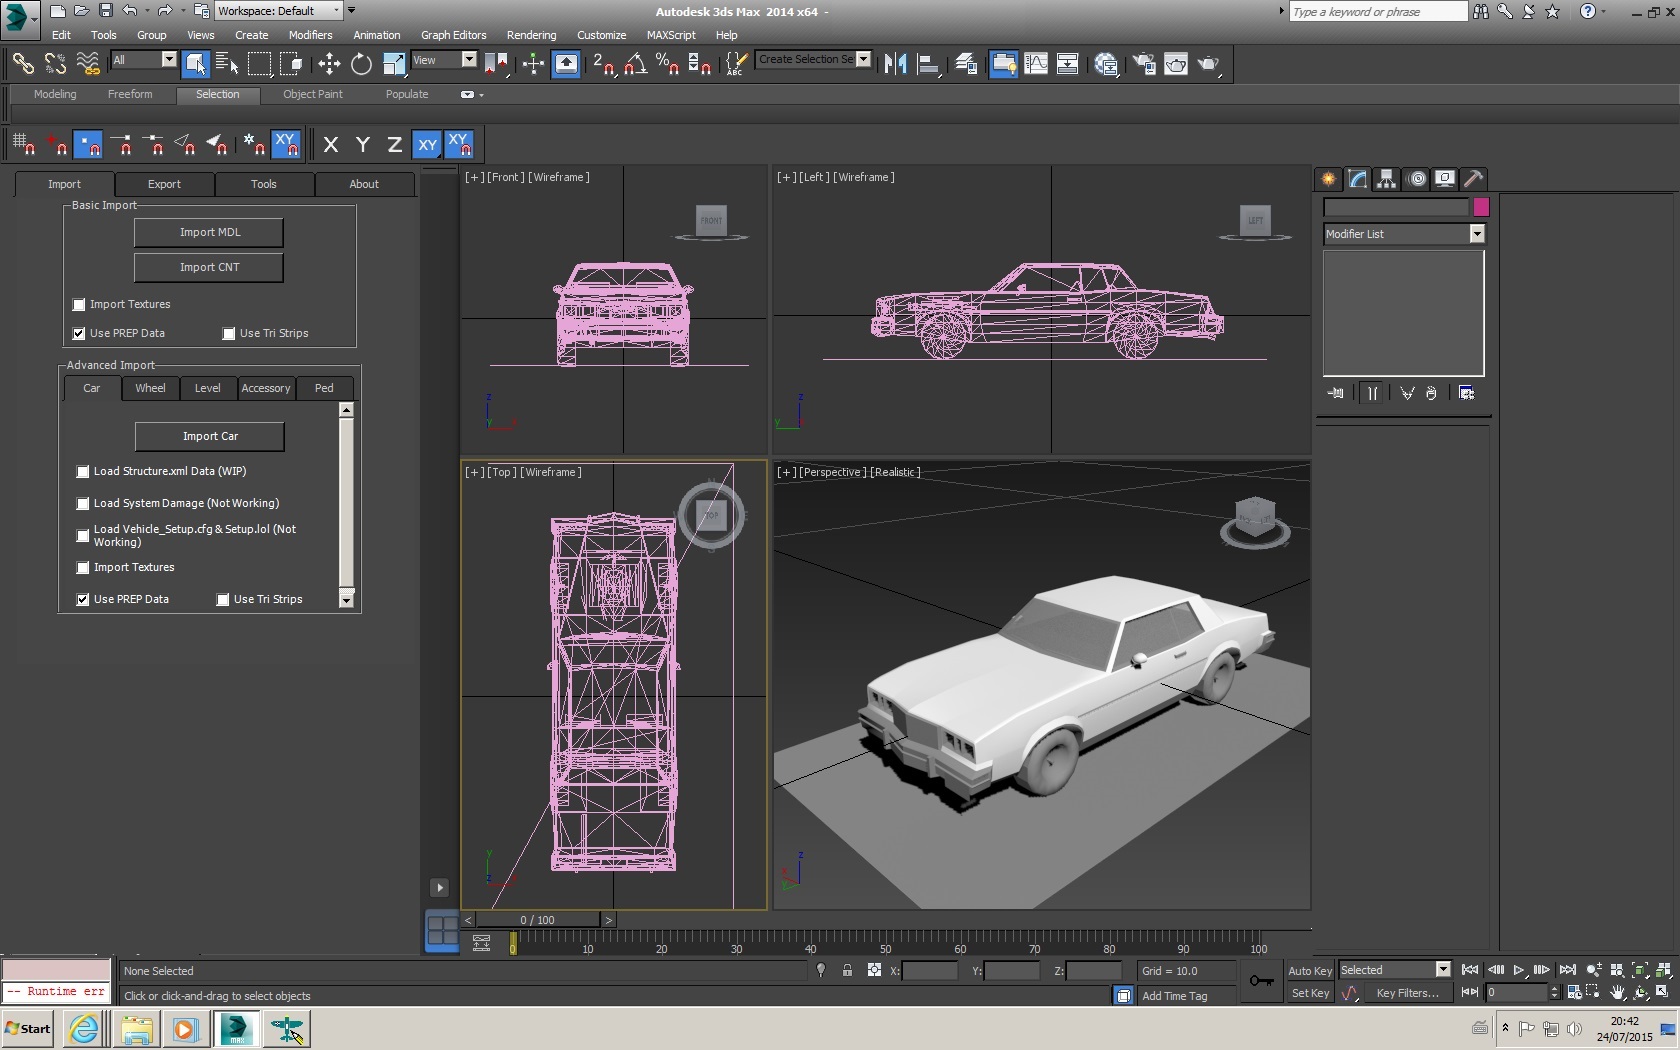
Task: Click the Import Car button
Action: 210,436
